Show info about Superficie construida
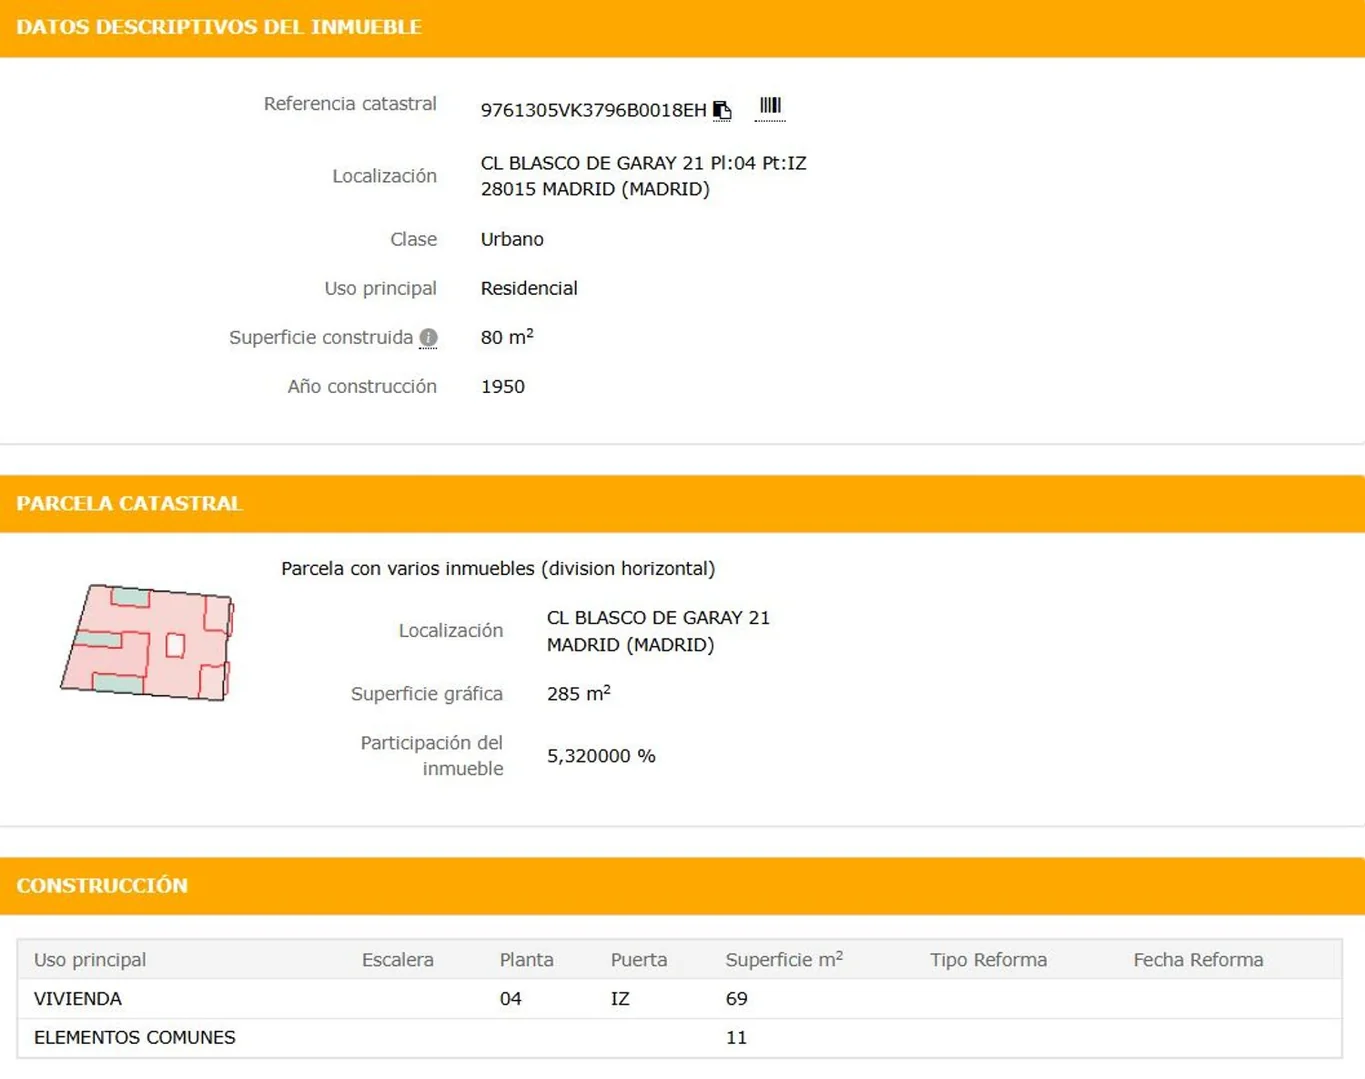Image resolution: width=1365 pixels, height=1079 pixels. pyautogui.click(x=428, y=338)
